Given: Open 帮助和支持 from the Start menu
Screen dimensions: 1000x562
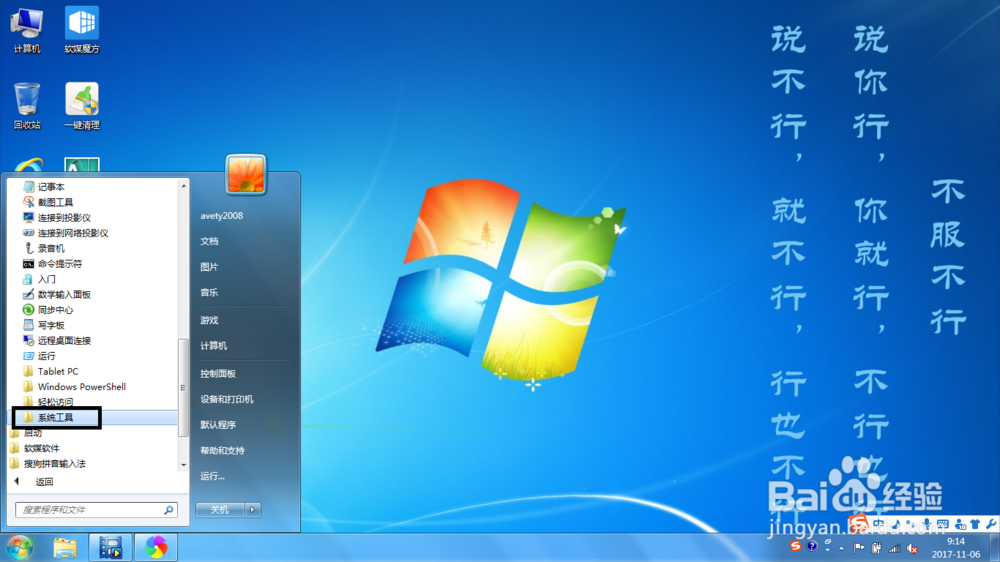Looking at the screenshot, I should coord(222,450).
